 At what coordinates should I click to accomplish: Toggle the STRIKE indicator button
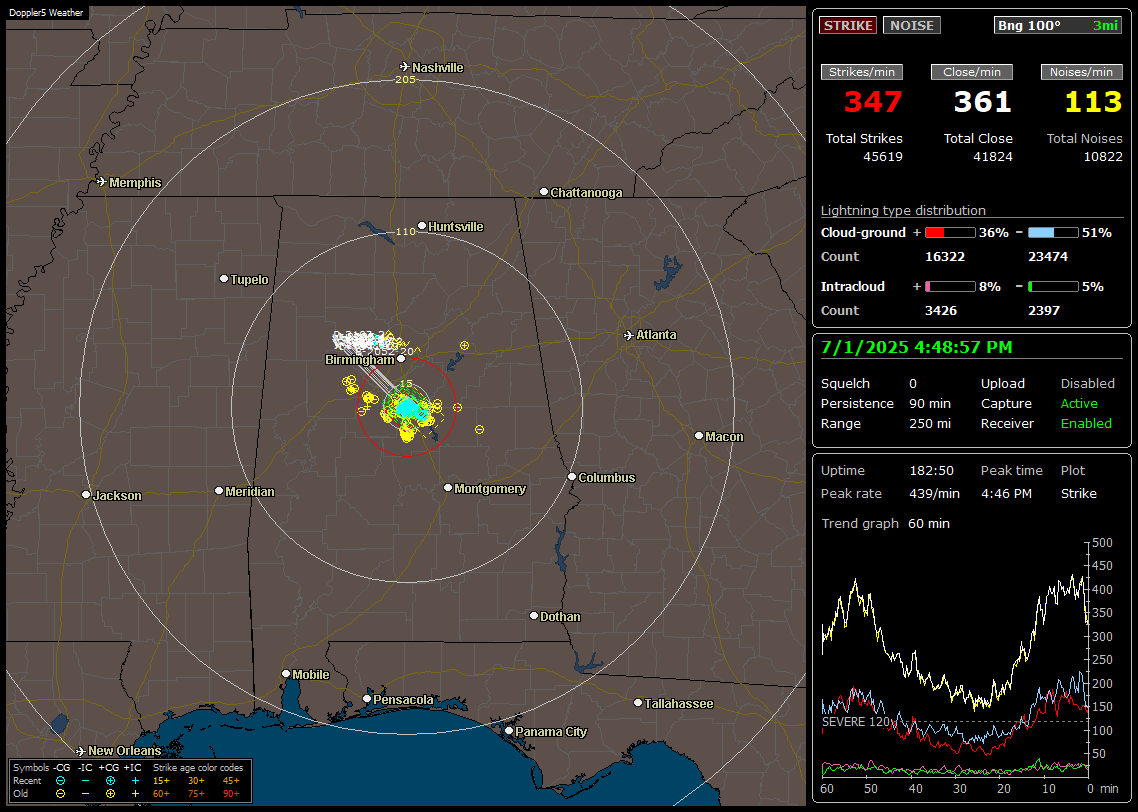click(848, 25)
